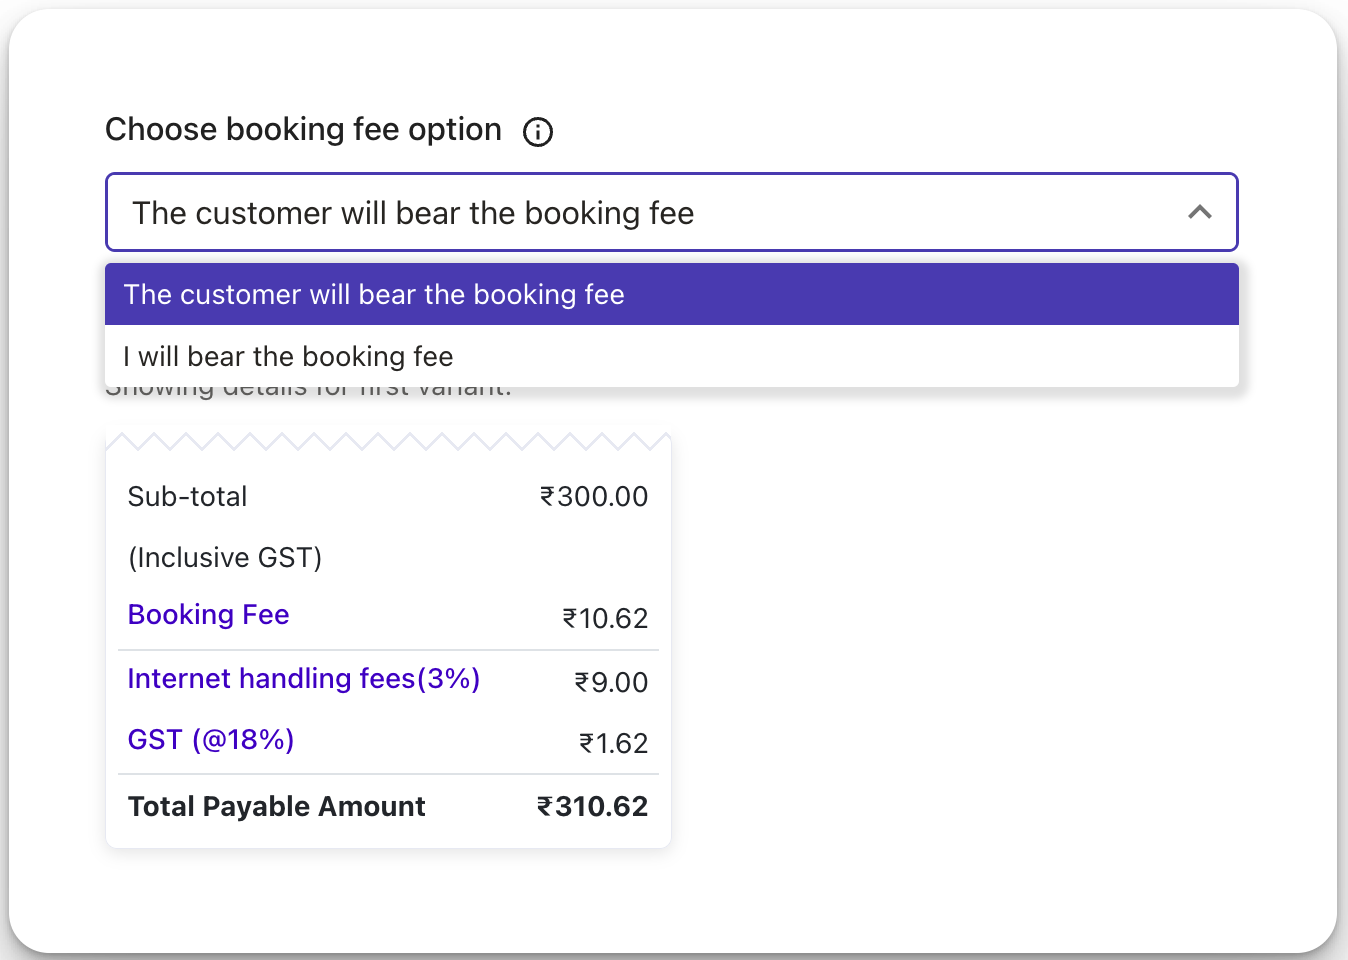Click the zigzag top edge of receipt card

tap(388, 441)
